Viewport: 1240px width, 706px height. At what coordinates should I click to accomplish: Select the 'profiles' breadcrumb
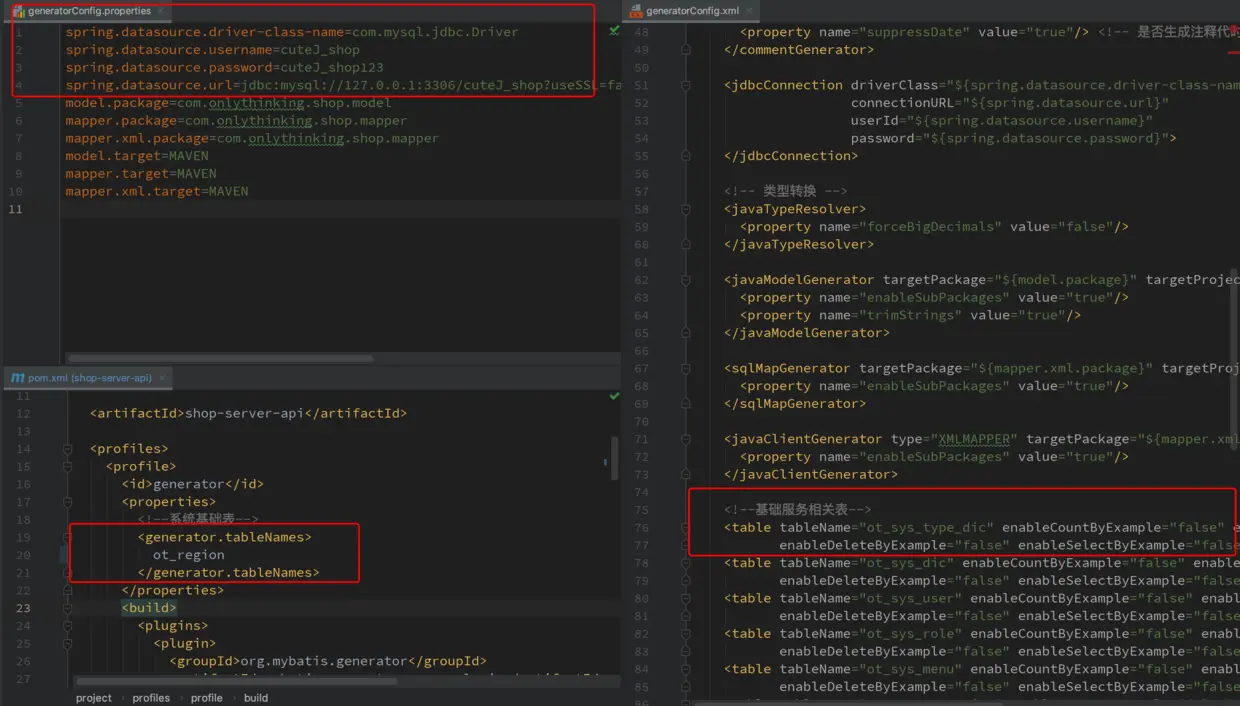tap(151, 698)
